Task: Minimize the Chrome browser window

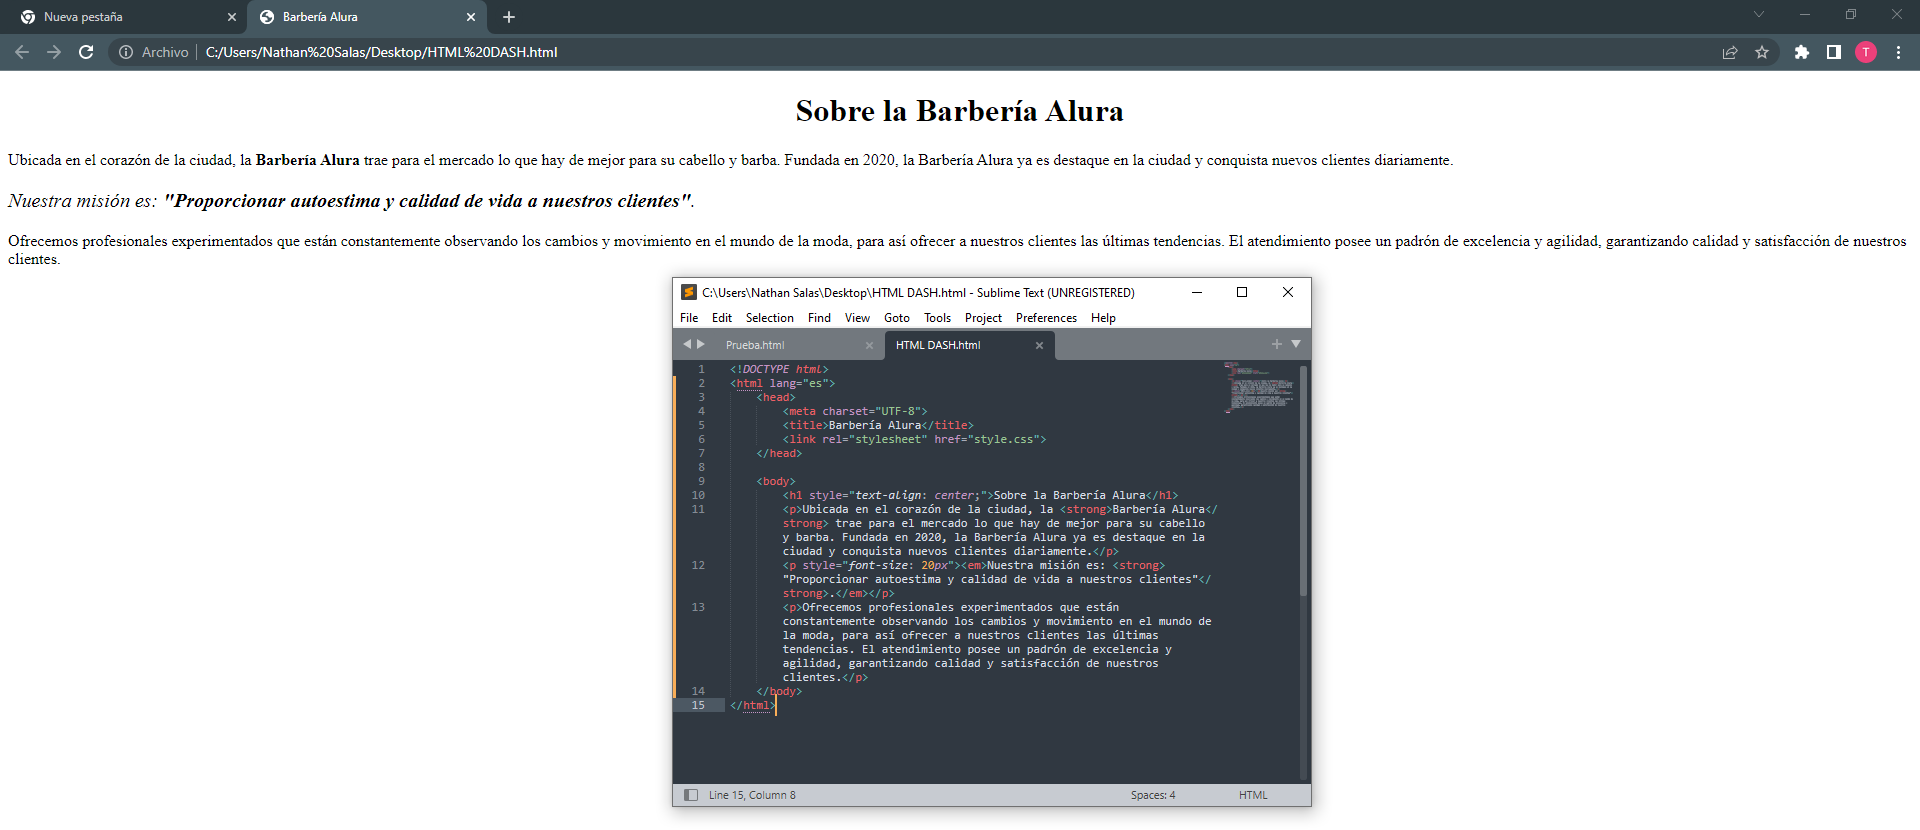Action: pos(1805,14)
